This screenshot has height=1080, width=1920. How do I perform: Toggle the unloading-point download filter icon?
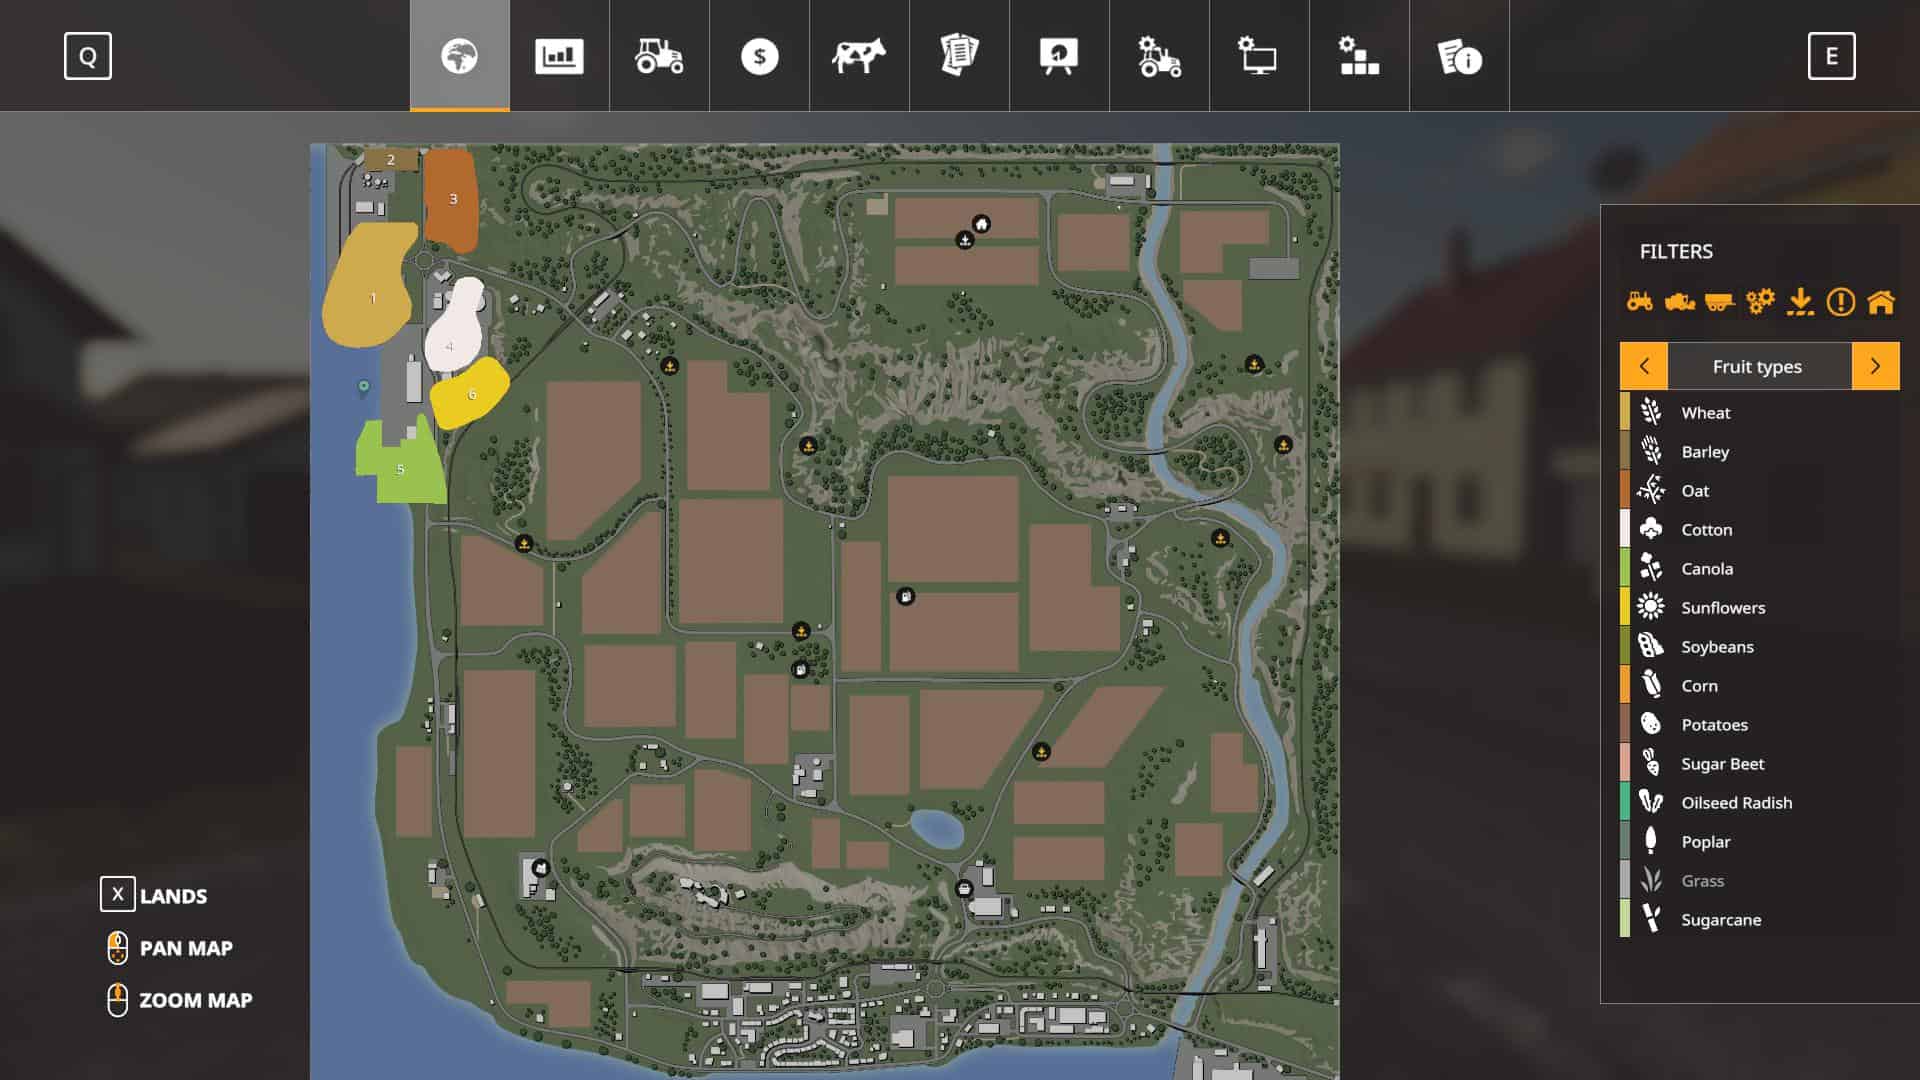pyautogui.click(x=1800, y=301)
